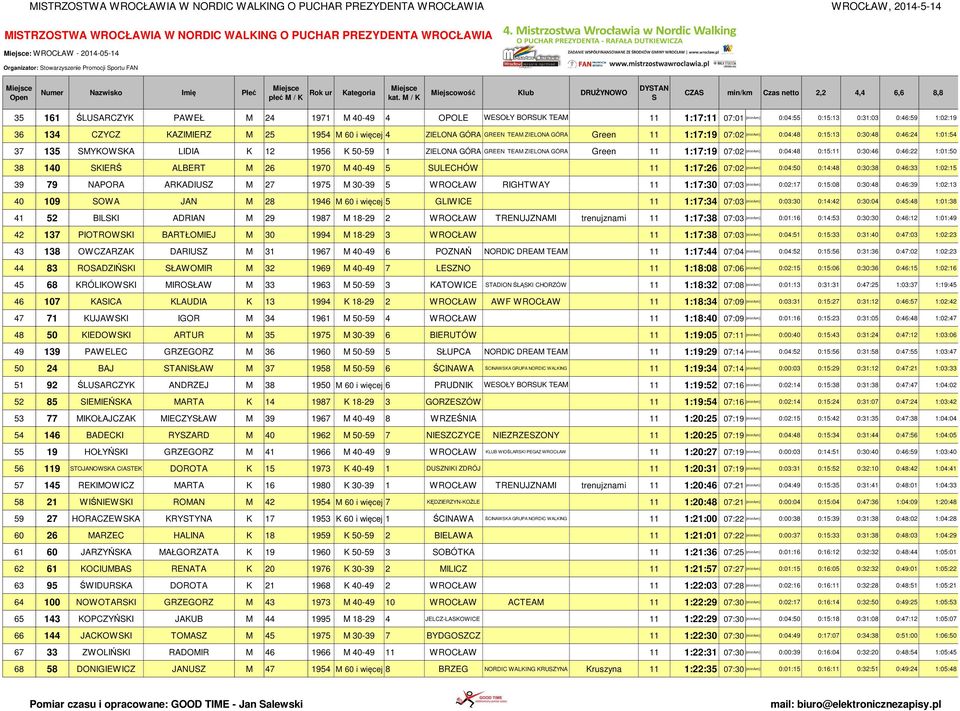The width and height of the screenshot is (960, 711).
Task: Select the CZAS column header
Action: click(694, 93)
